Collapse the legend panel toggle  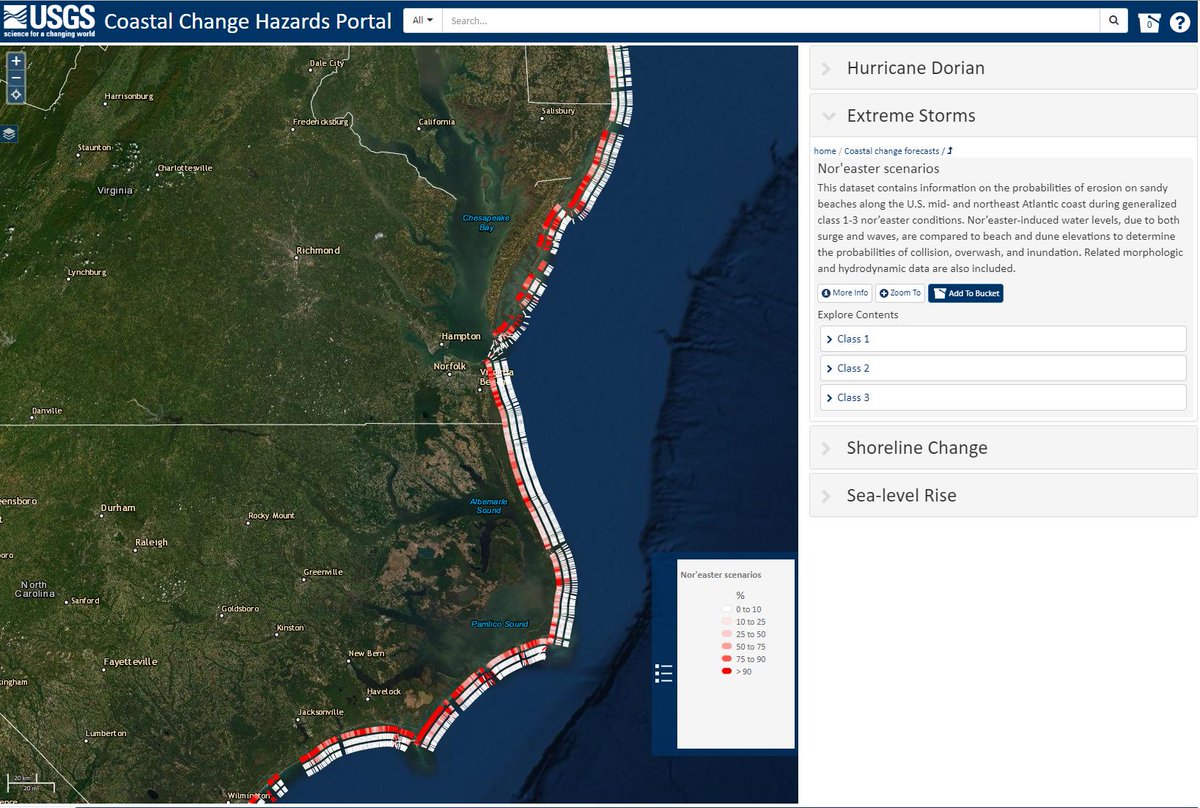(x=663, y=673)
